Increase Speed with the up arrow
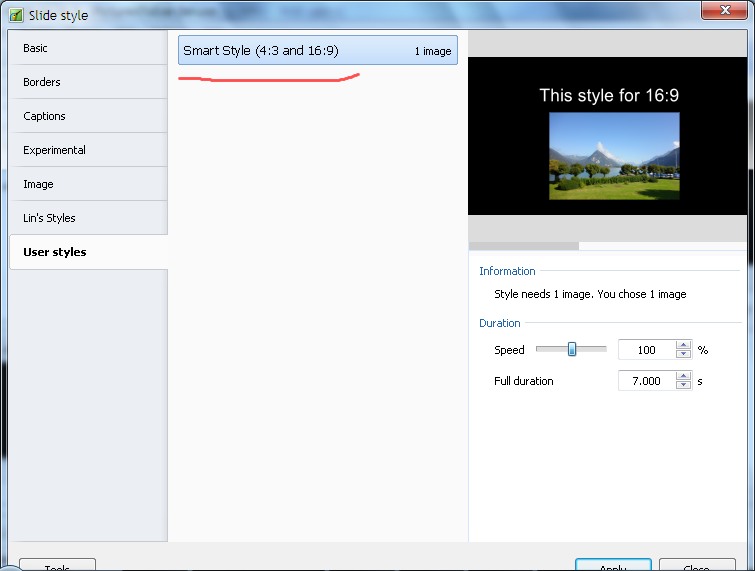 click(684, 345)
